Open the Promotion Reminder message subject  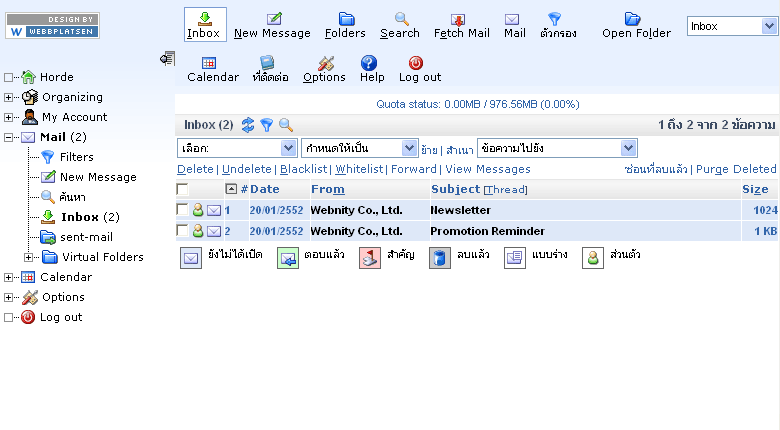coord(488,231)
